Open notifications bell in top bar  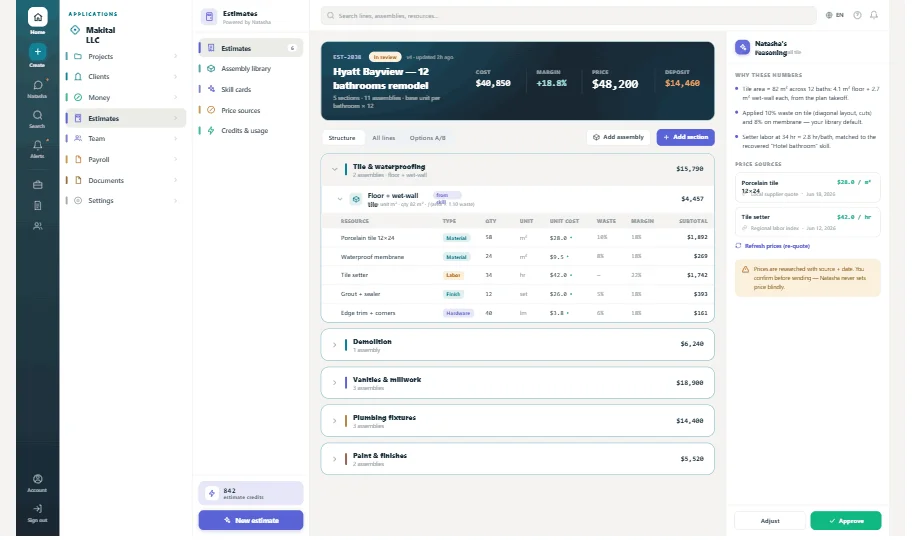[874, 15]
